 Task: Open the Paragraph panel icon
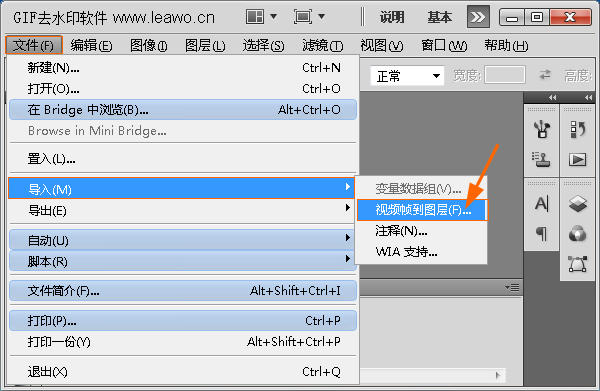(x=541, y=233)
